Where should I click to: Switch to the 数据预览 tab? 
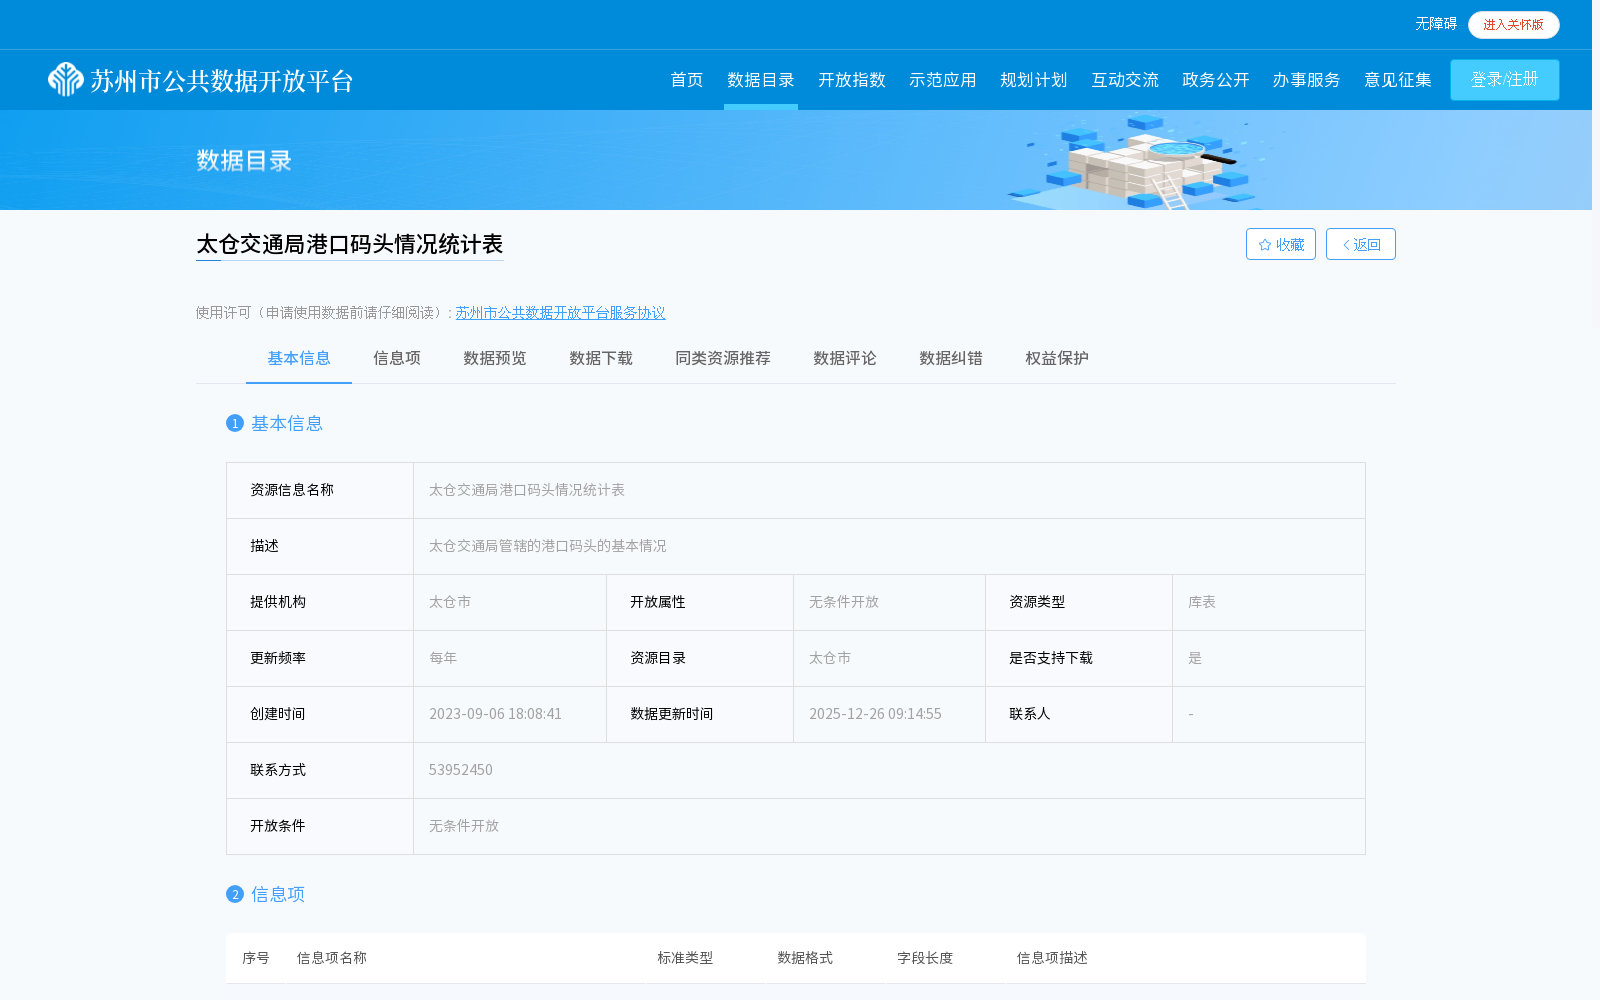click(x=495, y=358)
